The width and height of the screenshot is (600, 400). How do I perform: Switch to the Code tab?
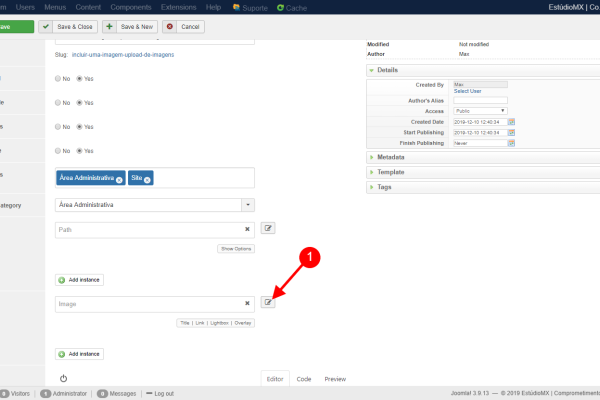[304, 379]
